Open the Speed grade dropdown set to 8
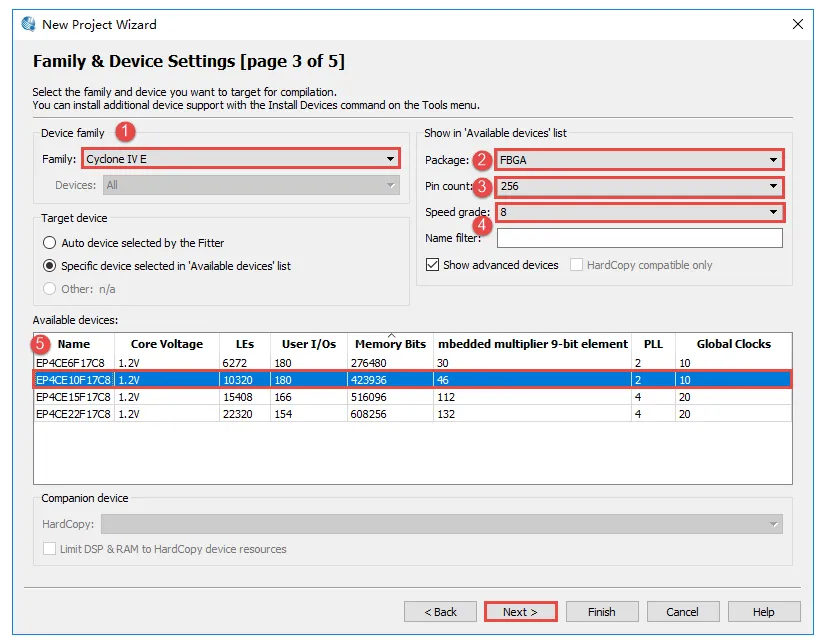Image resolution: width=824 pixels, height=644 pixels. tap(639, 212)
